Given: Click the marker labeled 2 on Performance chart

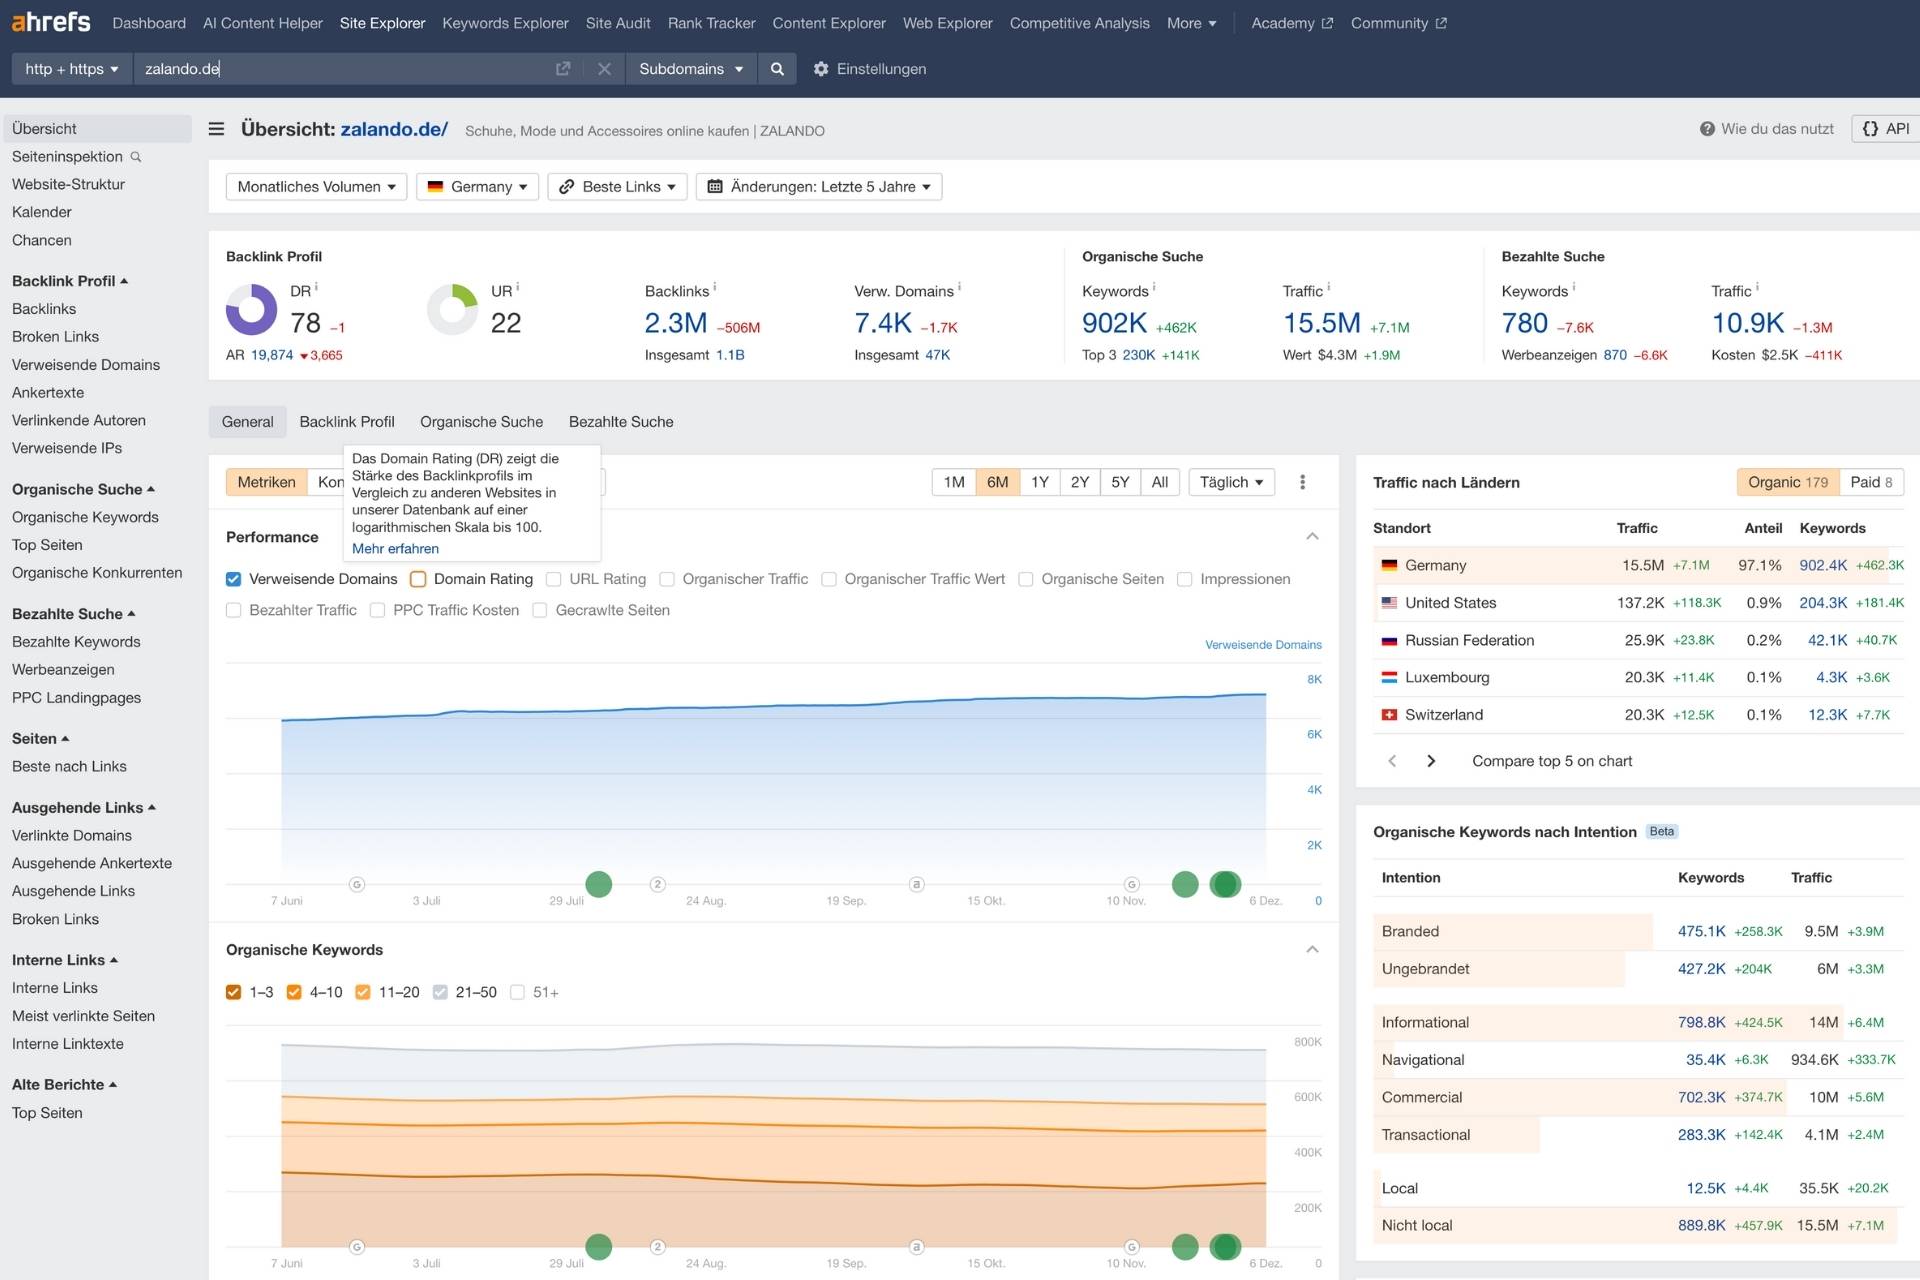Looking at the screenshot, I should (x=658, y=884).
